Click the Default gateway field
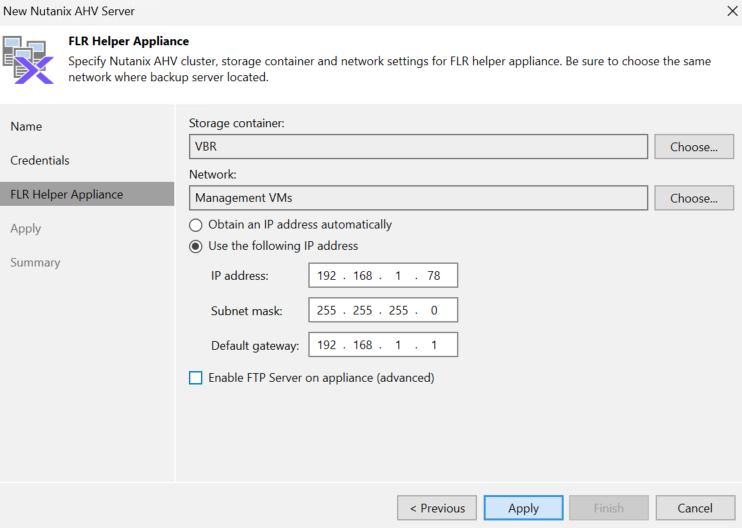 point(383,345)
